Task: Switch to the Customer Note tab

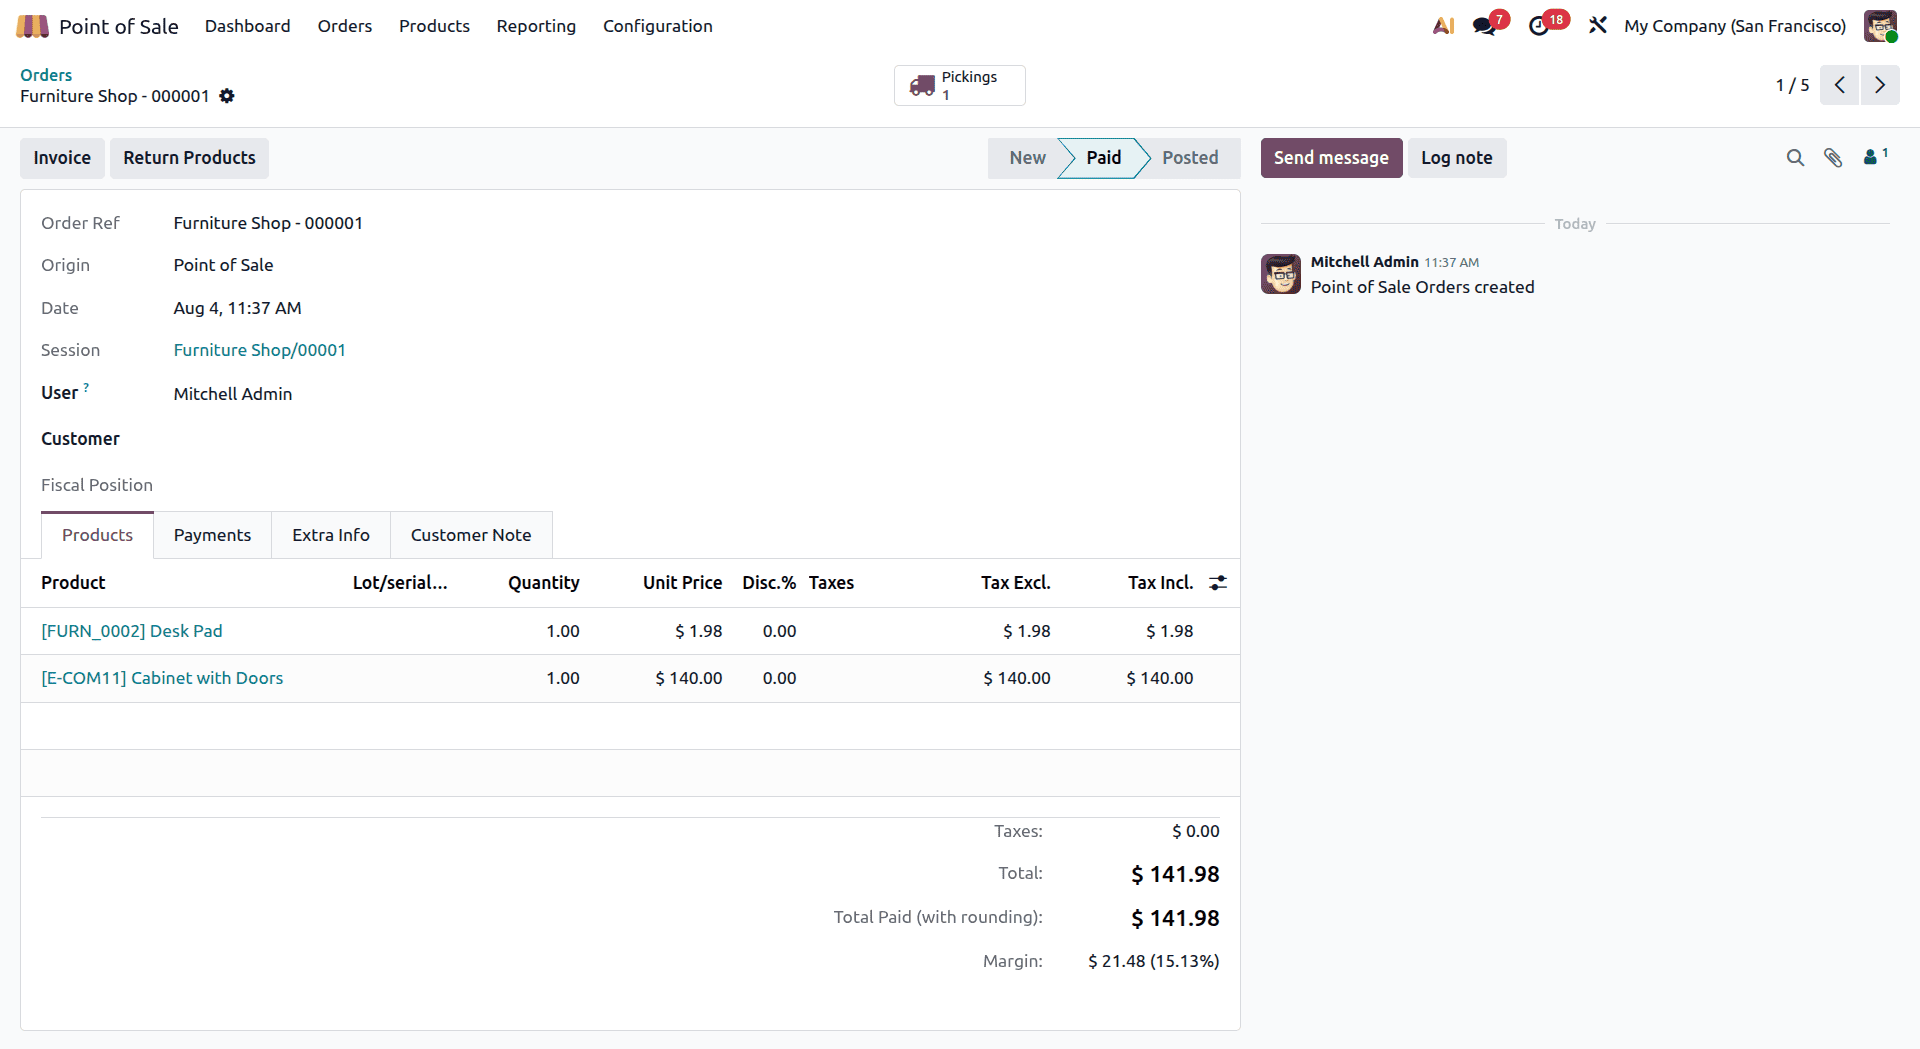Action: 471,535
